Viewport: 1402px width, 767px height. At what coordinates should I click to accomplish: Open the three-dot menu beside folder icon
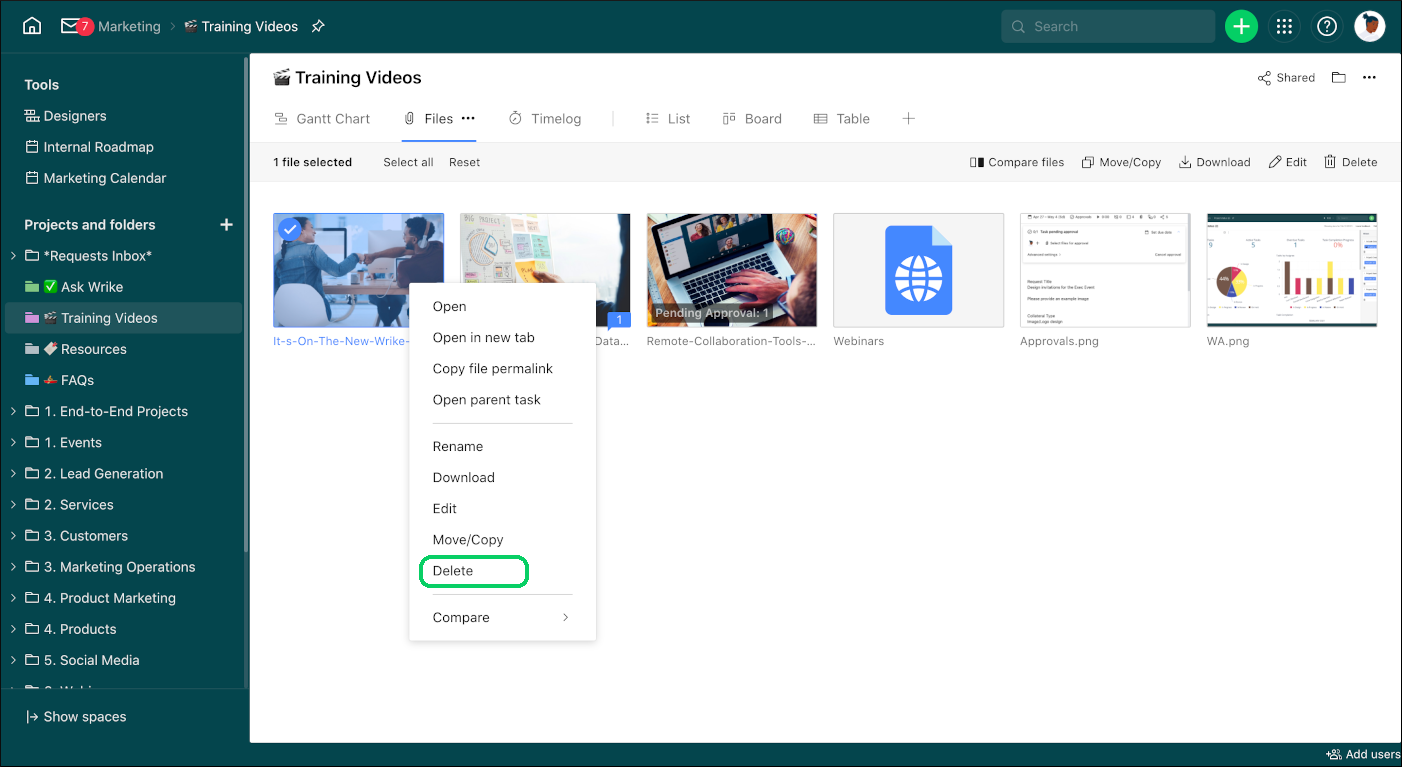point(1369,78)
